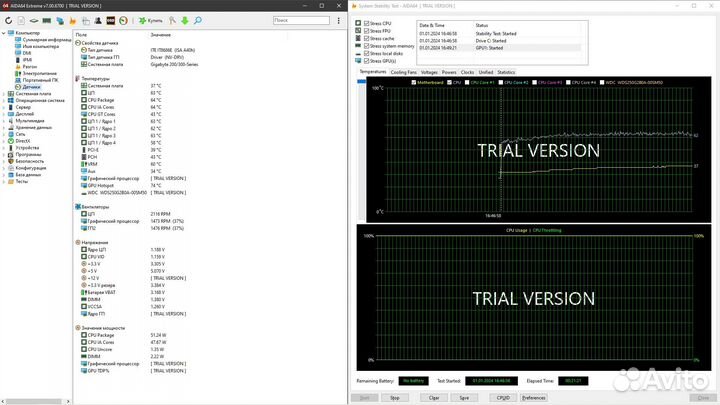Image resolution: width=720 pixels, height=405 pixels.
Task: Switch to the Unified tab
Action: (x=486, y=73)
